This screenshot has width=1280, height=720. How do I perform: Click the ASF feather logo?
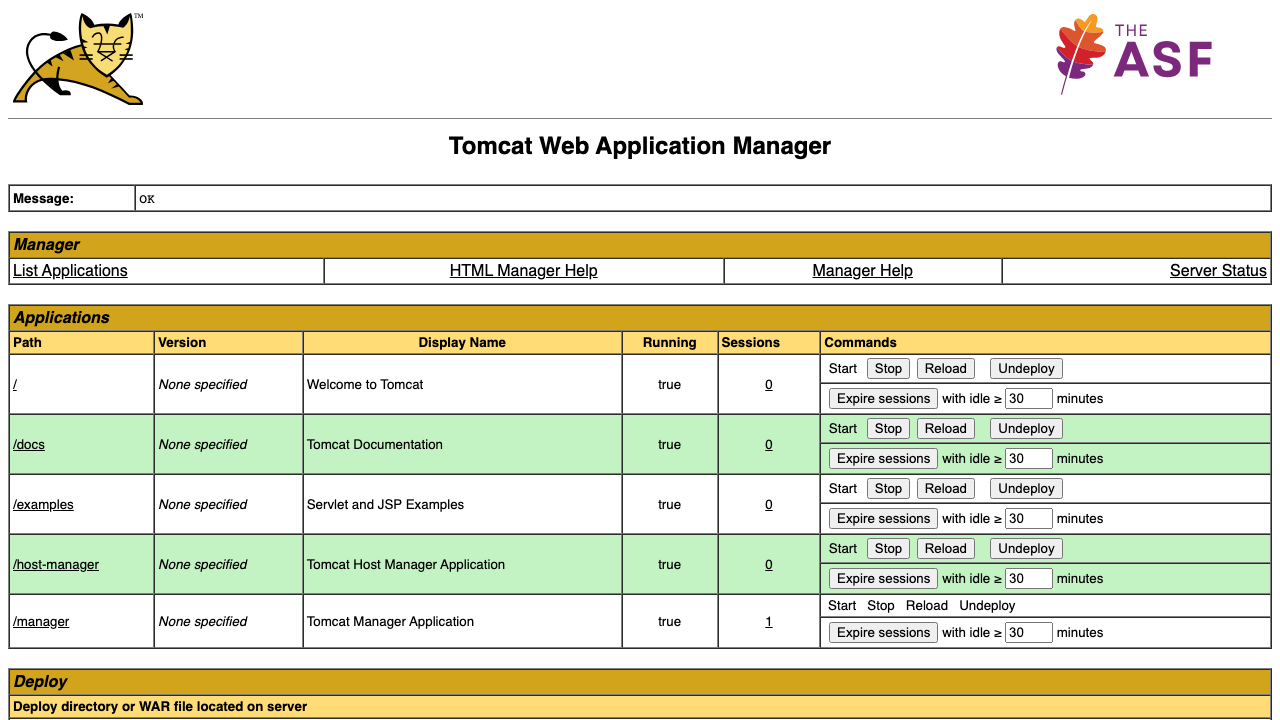pos(1134,54)
